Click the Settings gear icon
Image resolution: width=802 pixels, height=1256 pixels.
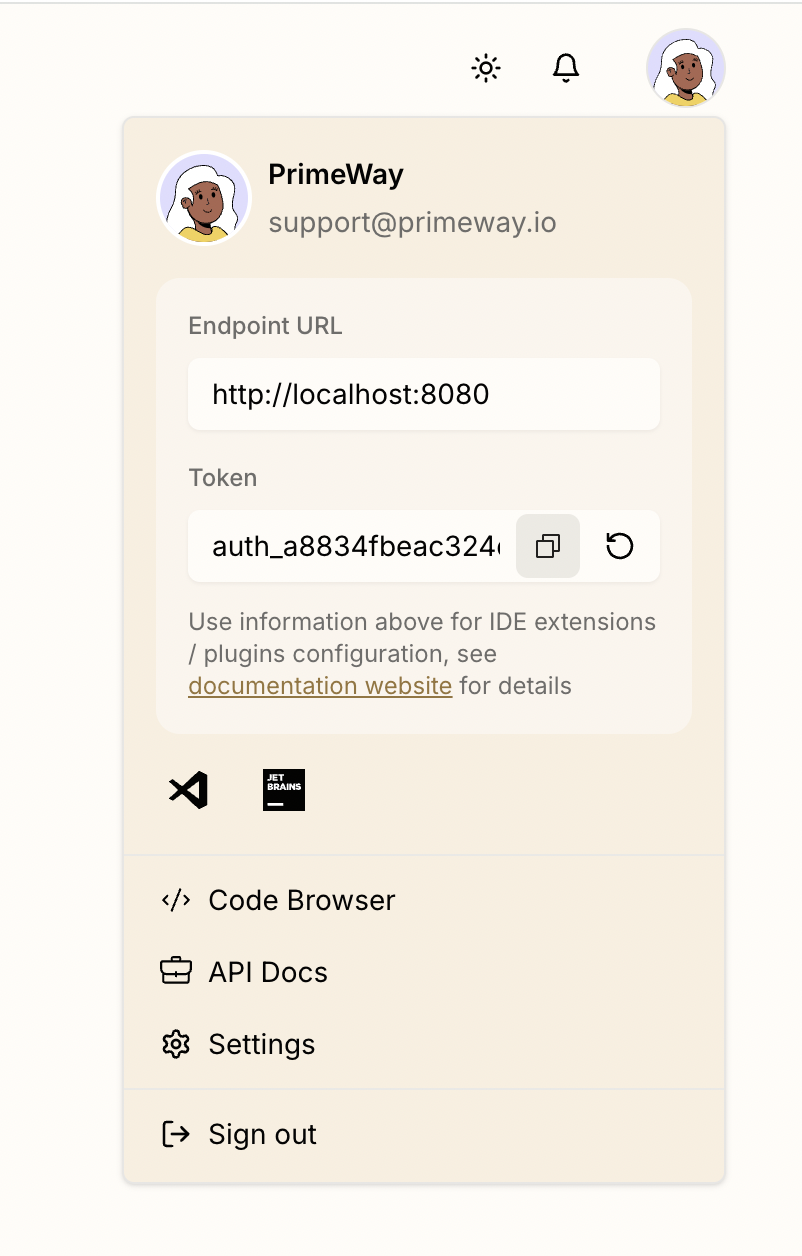(176, 1044)
